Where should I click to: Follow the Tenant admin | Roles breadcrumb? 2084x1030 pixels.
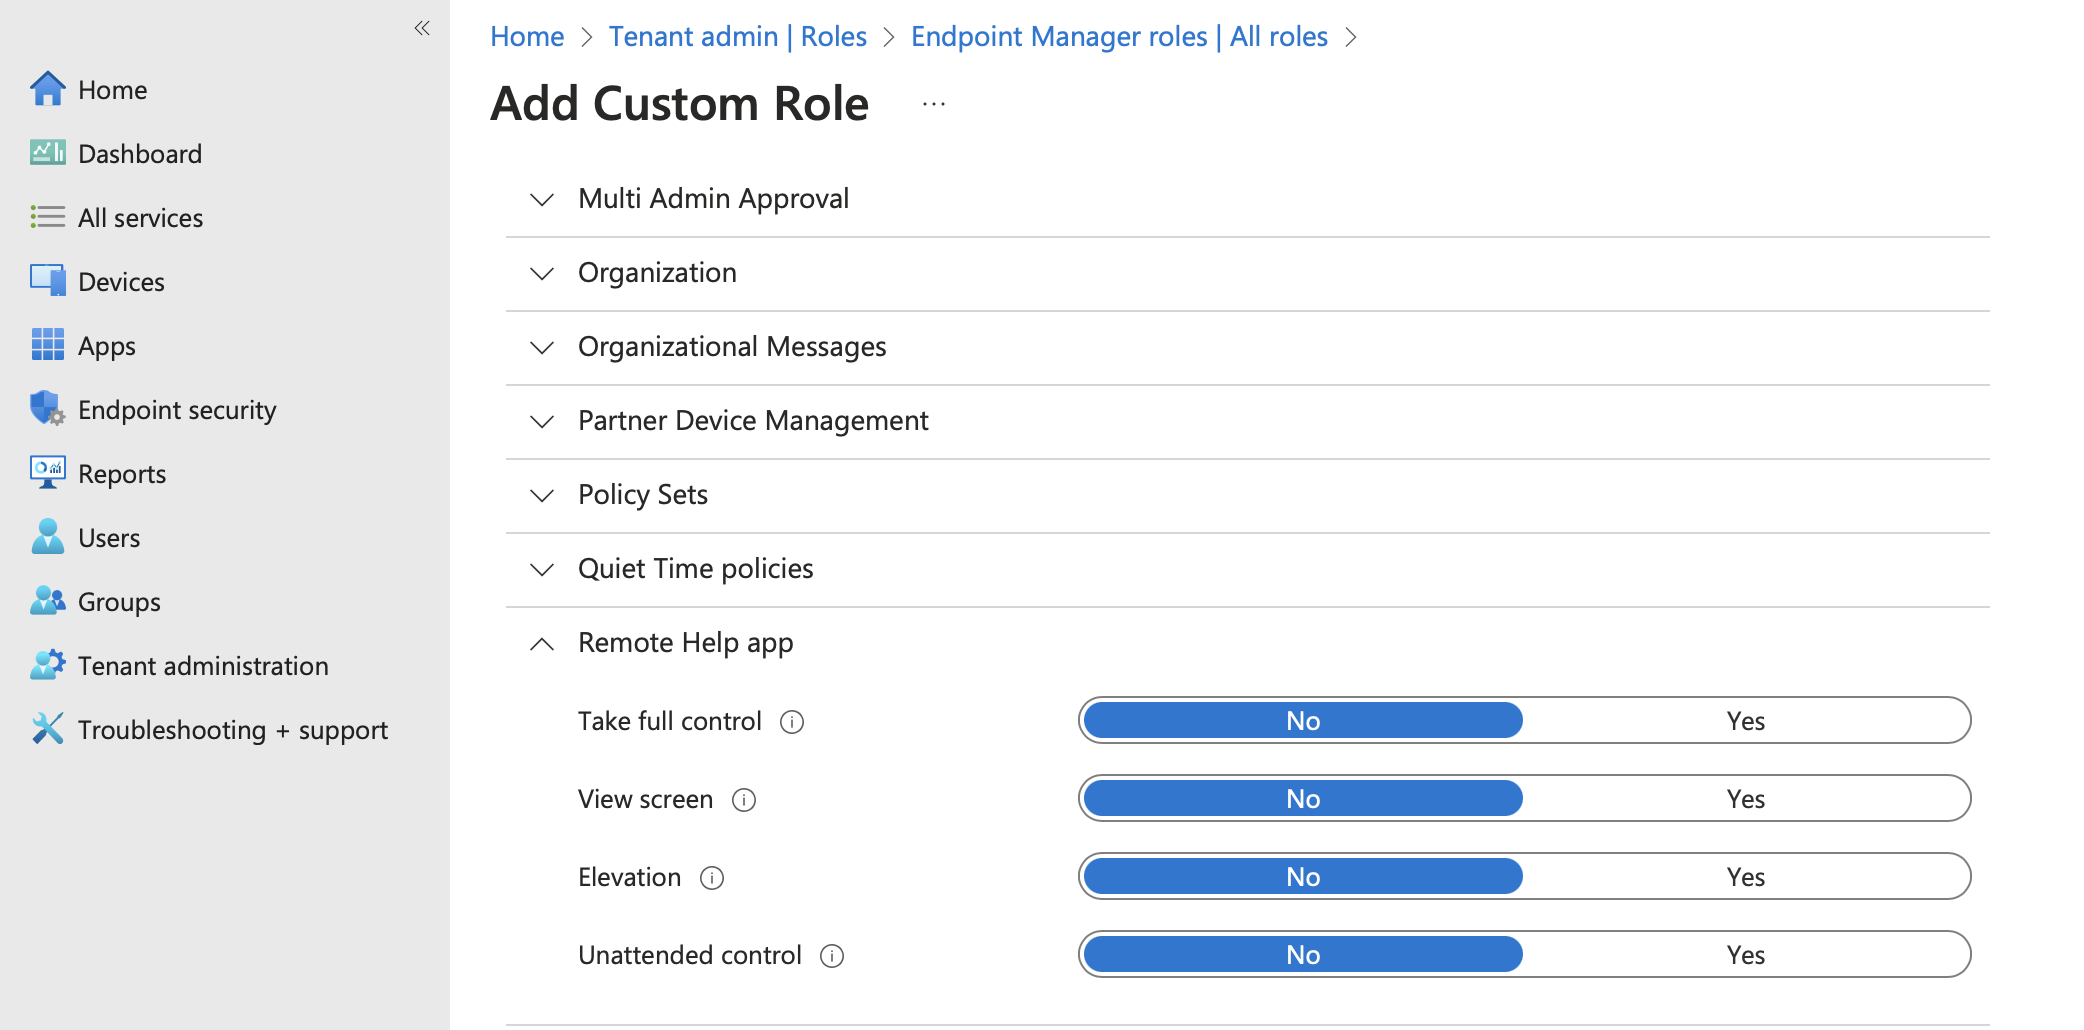pyautogui.click(x=737, y=37)
